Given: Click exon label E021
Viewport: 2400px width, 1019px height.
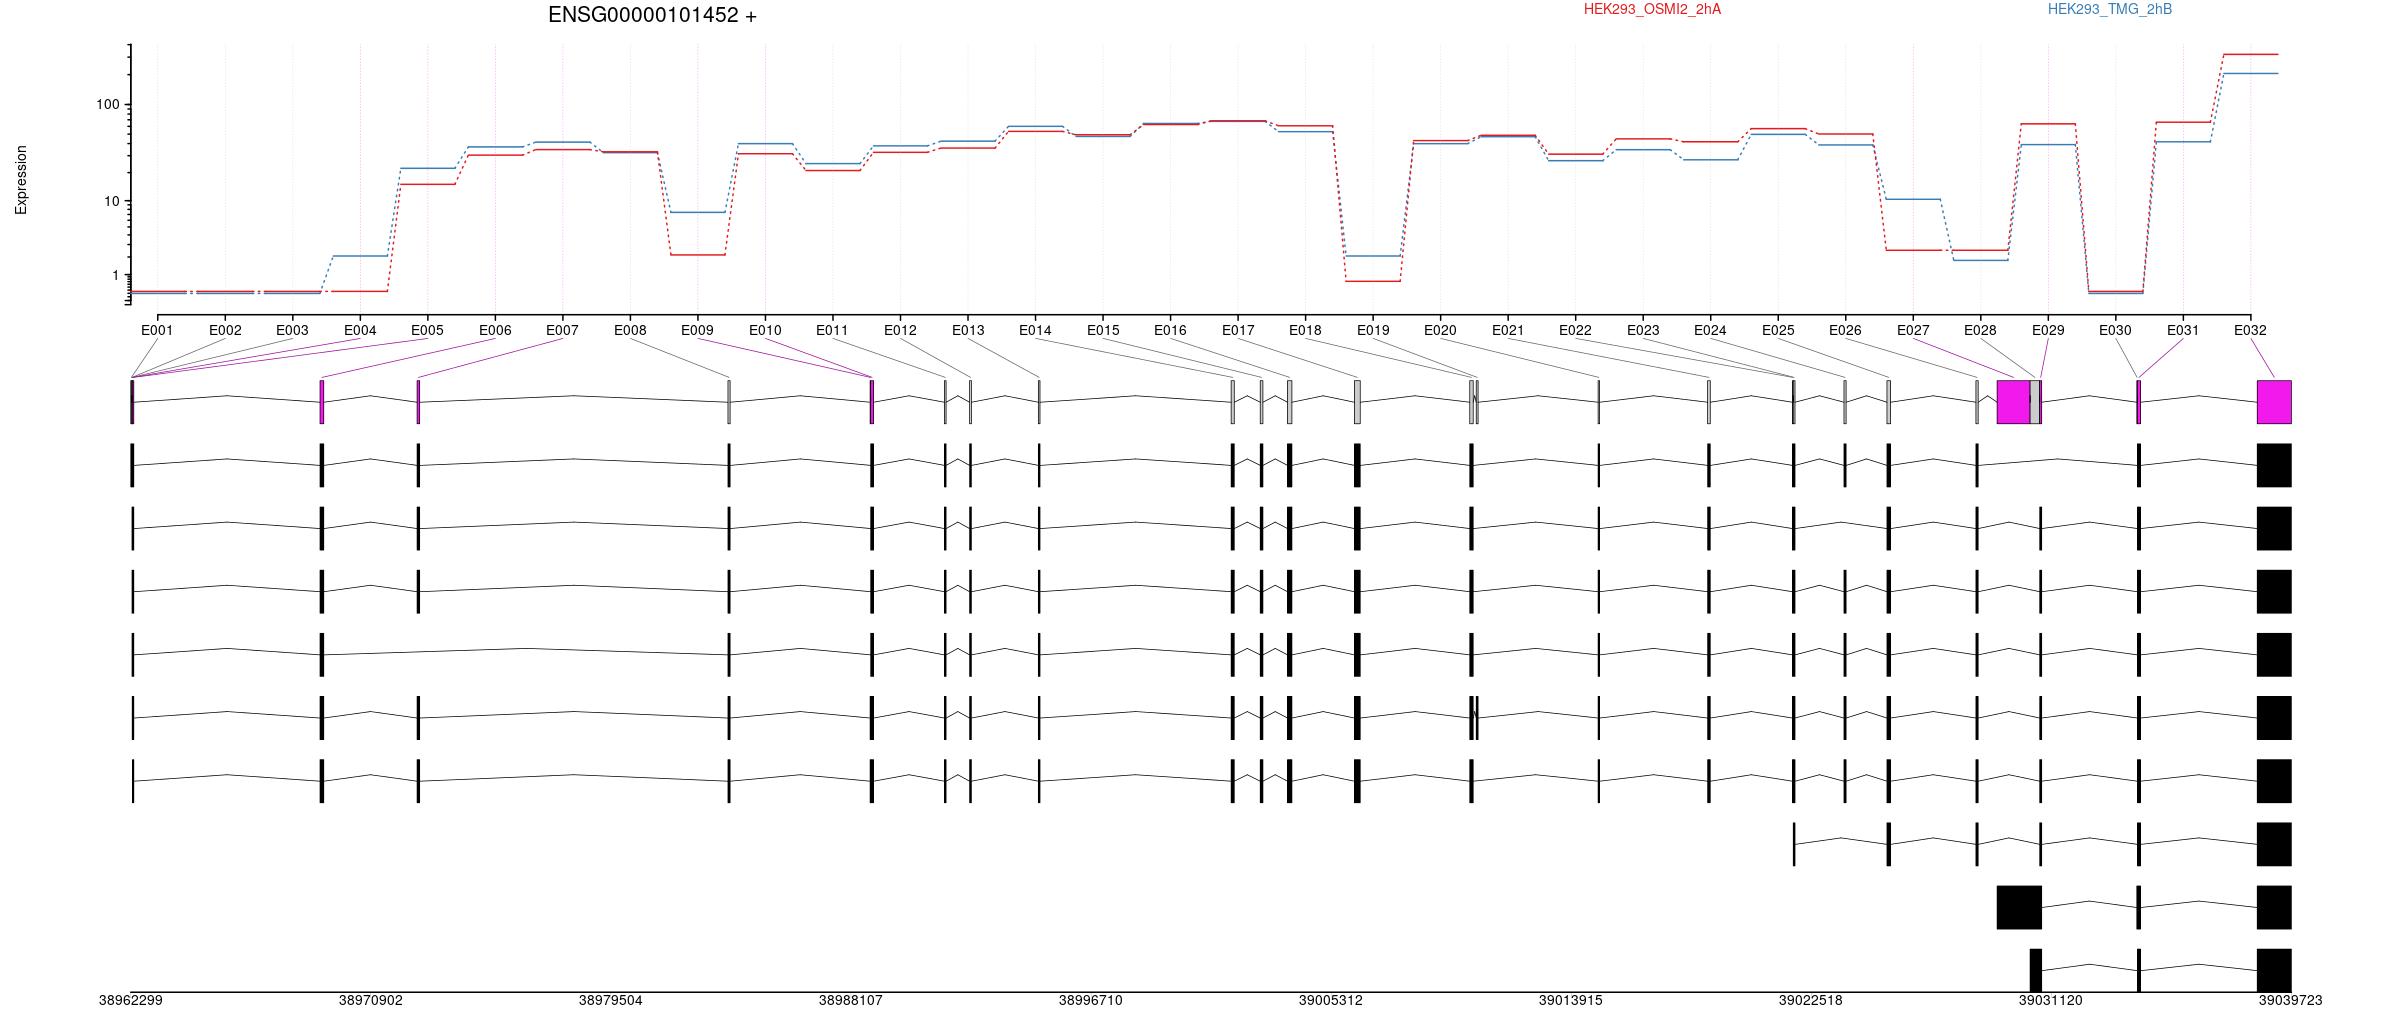Looking at the screenshot, I should pyautogui.click(x=1508, y=330).
